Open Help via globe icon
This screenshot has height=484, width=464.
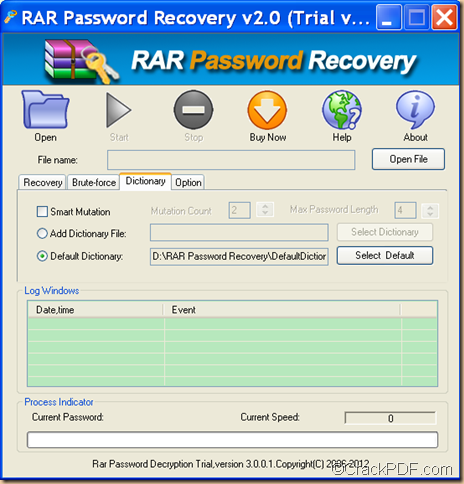(342, 110)
